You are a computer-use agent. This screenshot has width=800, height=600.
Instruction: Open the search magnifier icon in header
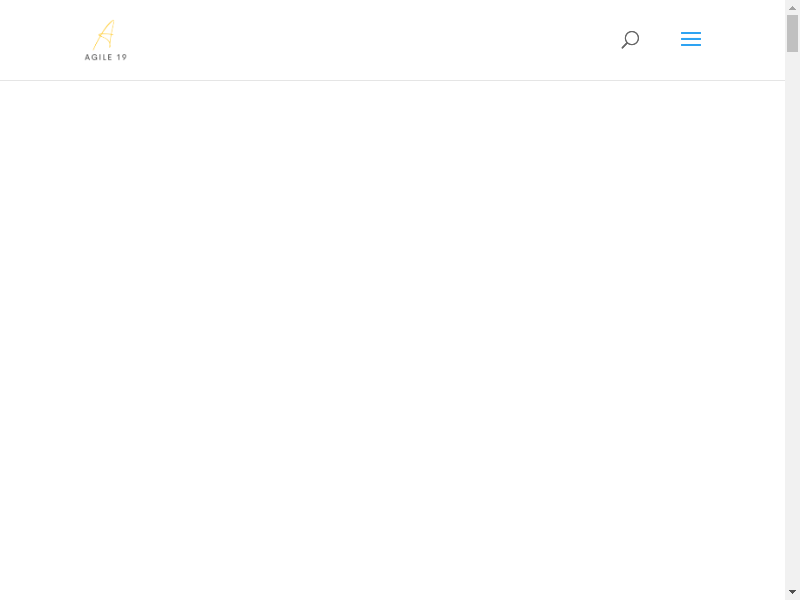(630, 40)
